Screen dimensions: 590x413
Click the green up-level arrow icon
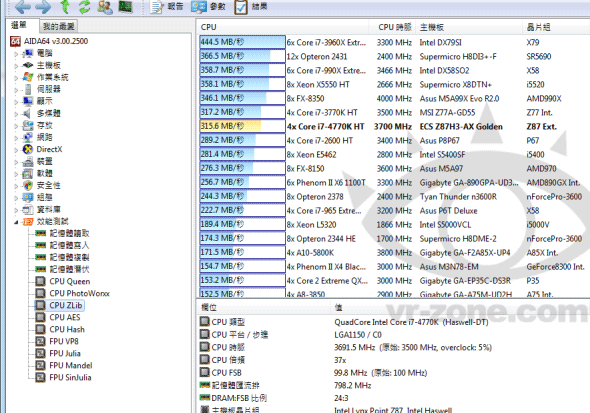[65, 6]
